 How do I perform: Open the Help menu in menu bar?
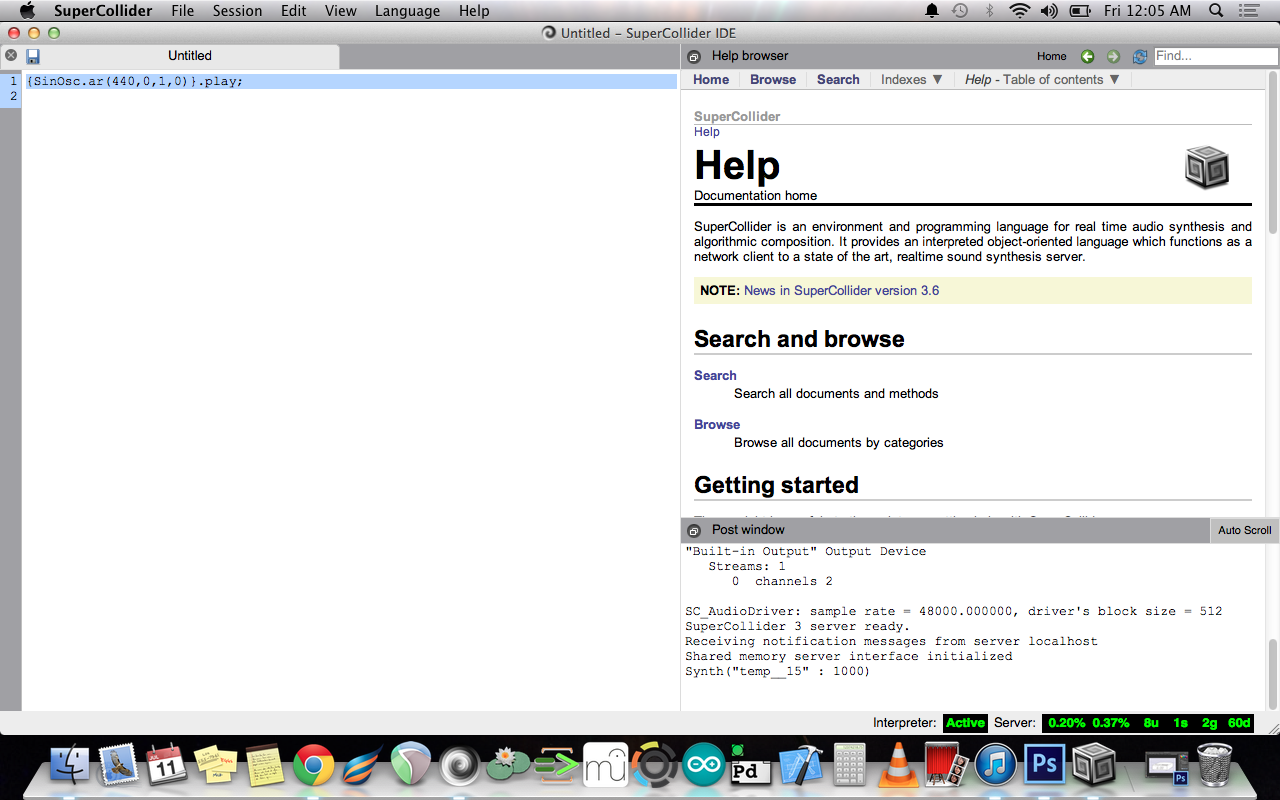pyautogui.click(x=474, y=11)
